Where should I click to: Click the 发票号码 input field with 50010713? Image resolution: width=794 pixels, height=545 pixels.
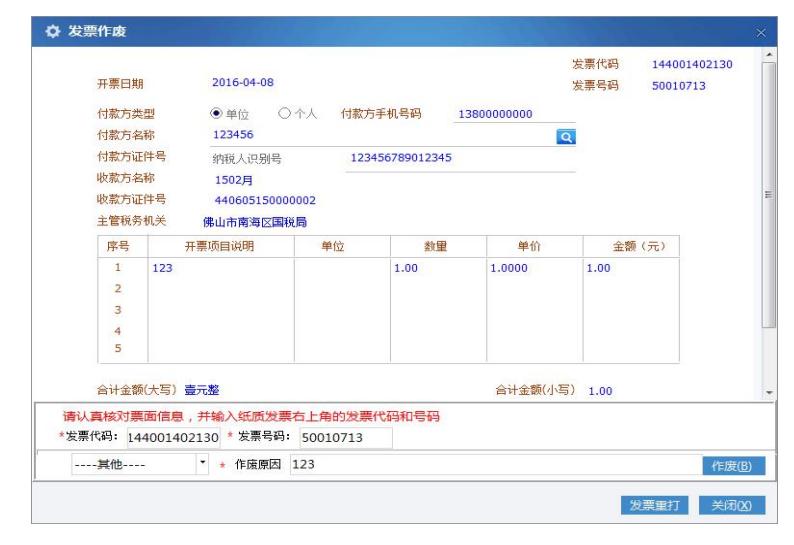pyautogui.click(x=346, y=438)
